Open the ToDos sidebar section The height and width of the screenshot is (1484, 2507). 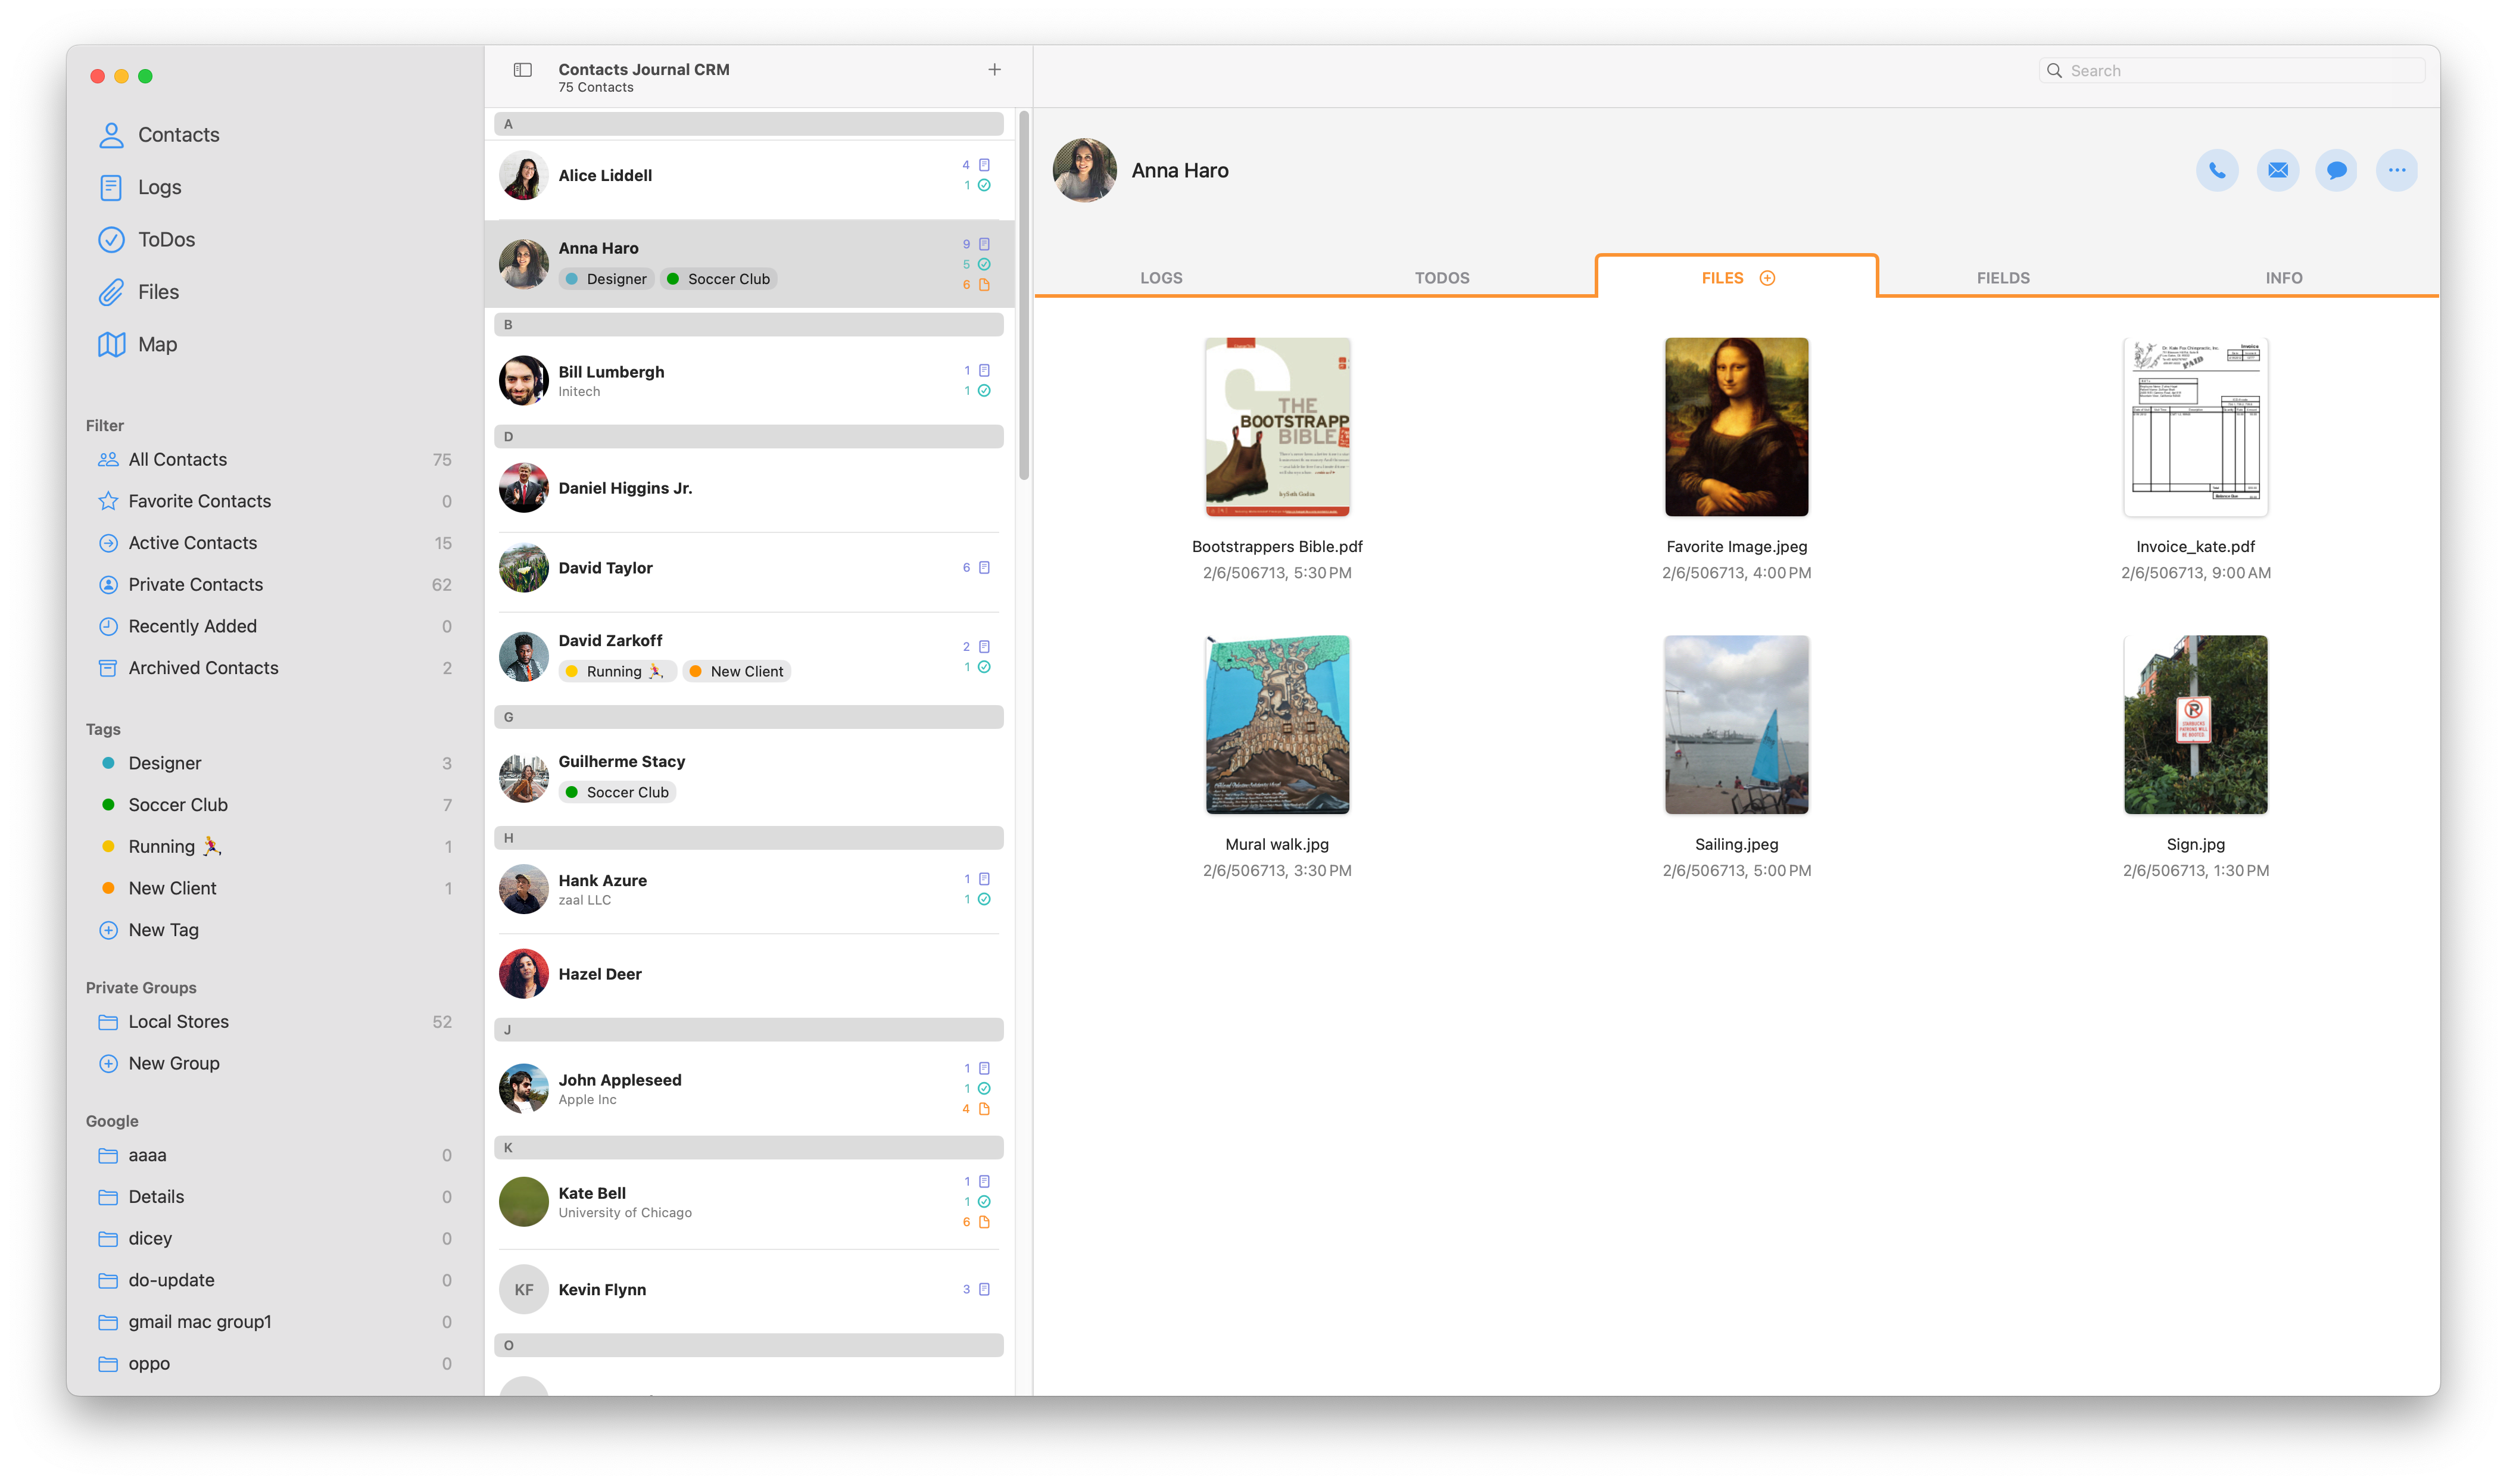(x=147, y=240)
